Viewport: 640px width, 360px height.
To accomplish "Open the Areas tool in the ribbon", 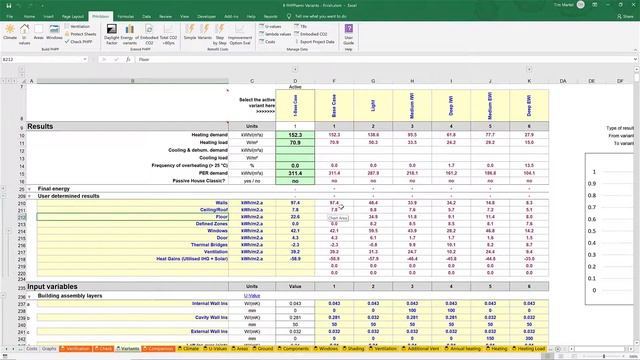I will (38, 32).
